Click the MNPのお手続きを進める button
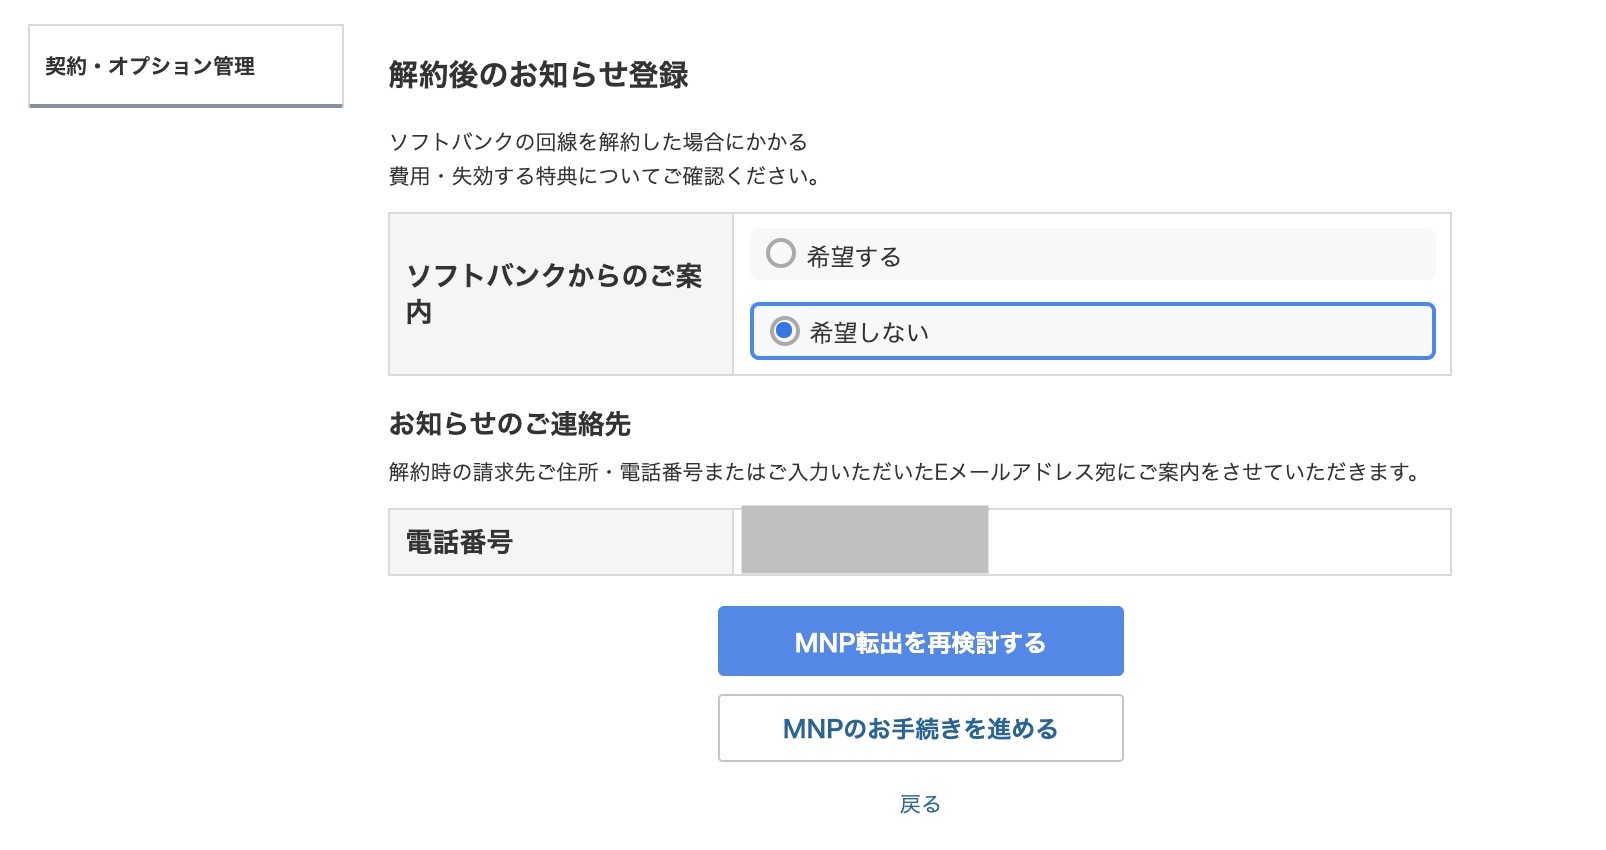 920,729
